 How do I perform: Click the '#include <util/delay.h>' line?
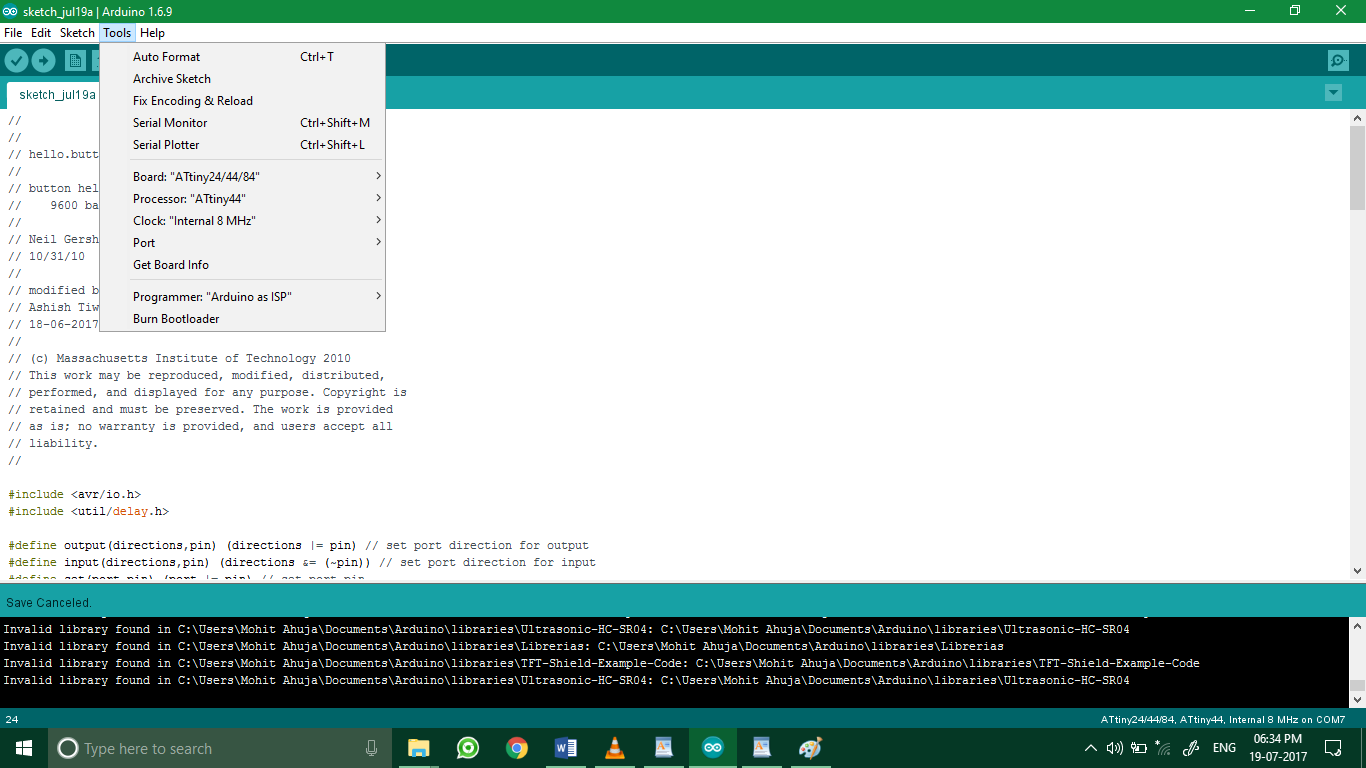click(89, 511)
